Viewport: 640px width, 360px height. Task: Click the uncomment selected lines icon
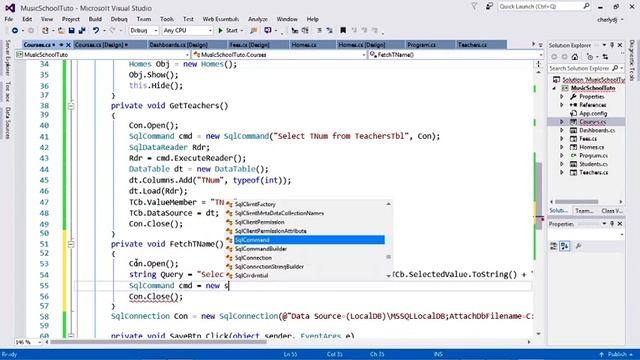tap(329, 31)
